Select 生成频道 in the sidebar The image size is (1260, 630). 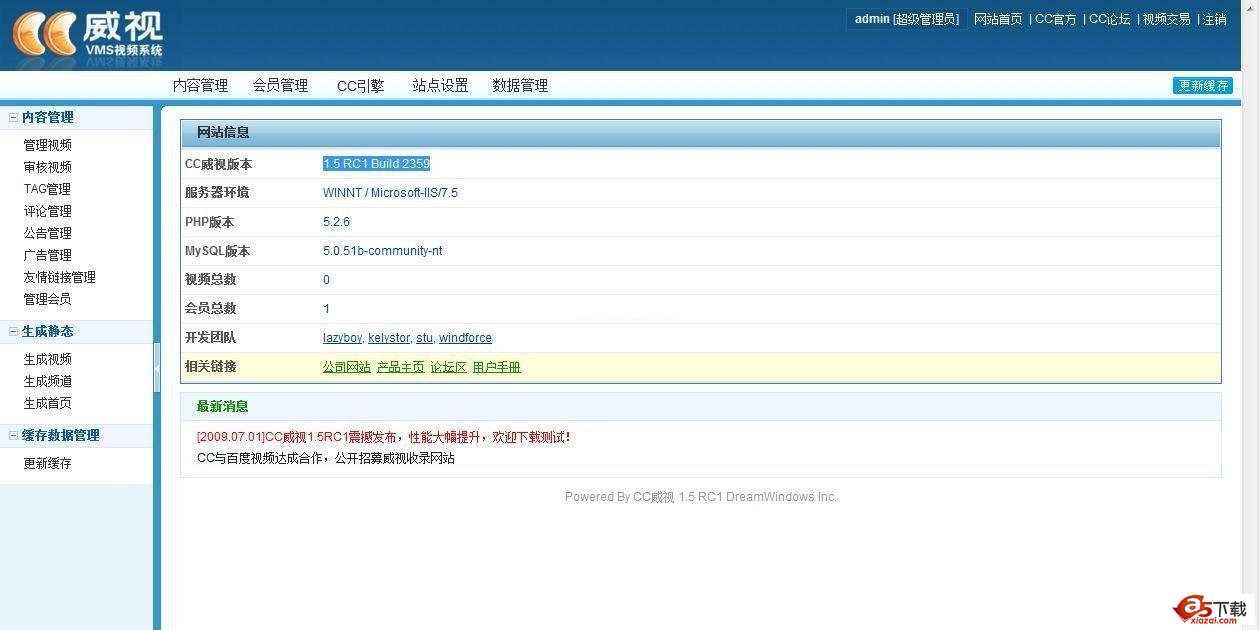tap(48, 381)
